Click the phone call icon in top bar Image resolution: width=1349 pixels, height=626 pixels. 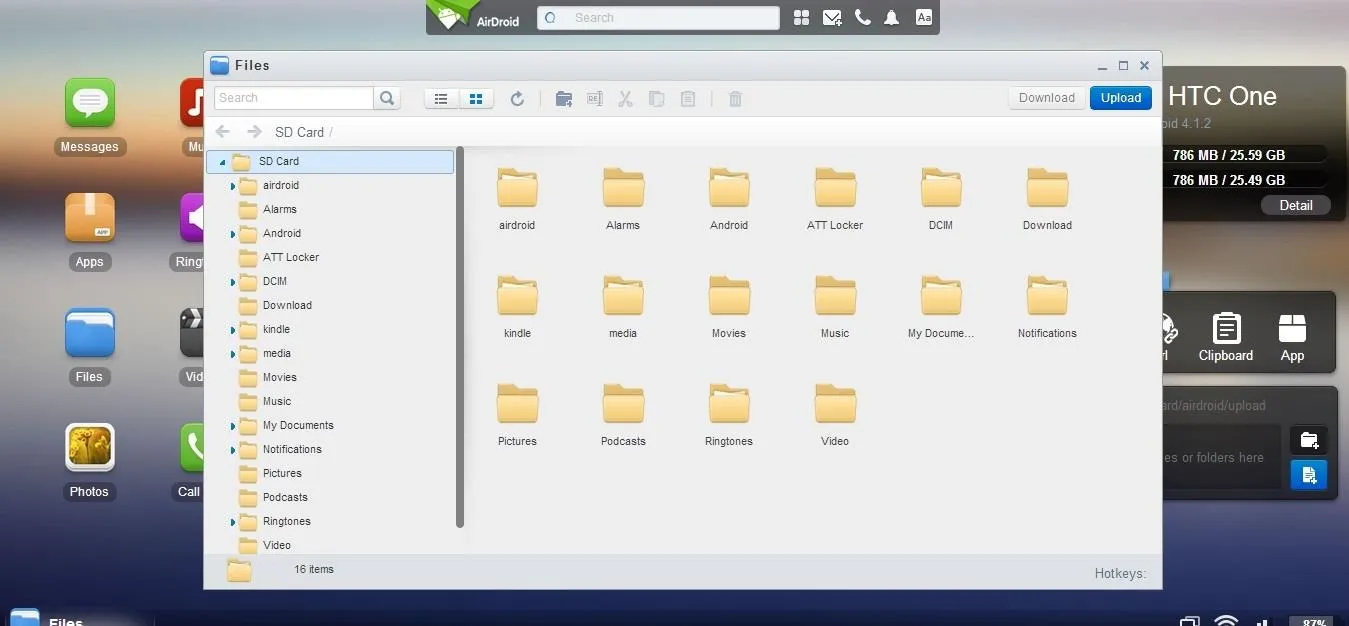coord(862,18)
